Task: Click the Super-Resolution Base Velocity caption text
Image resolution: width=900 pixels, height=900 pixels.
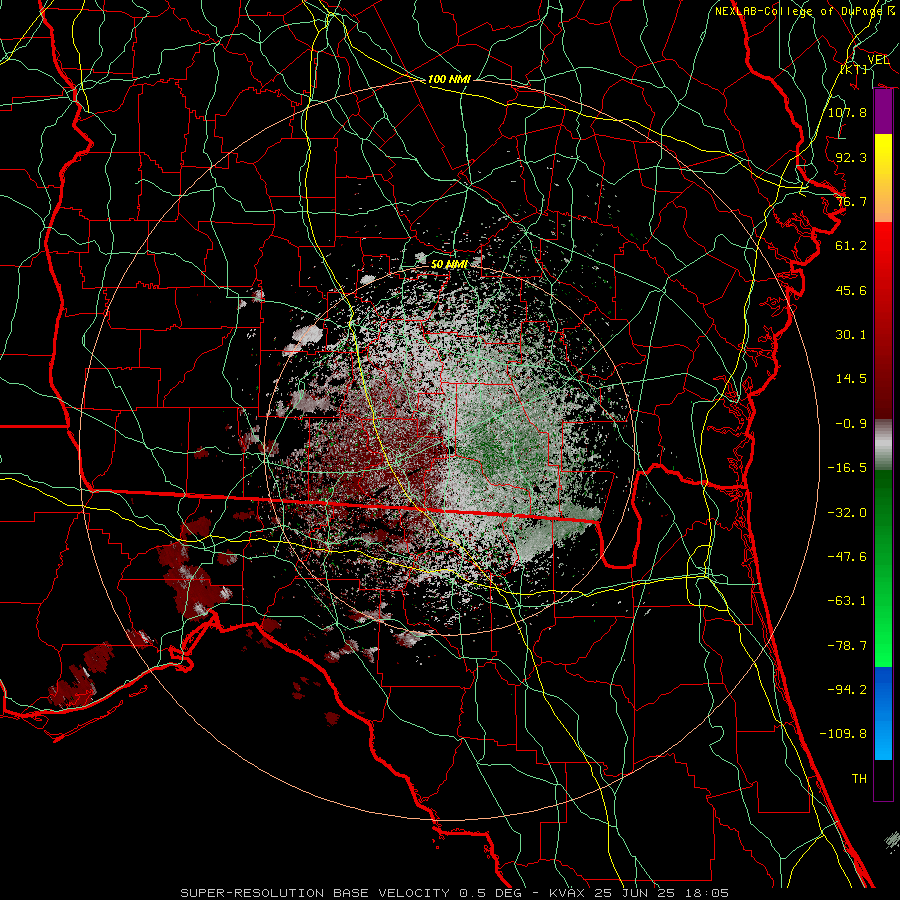Action: (x=455, y=893)
